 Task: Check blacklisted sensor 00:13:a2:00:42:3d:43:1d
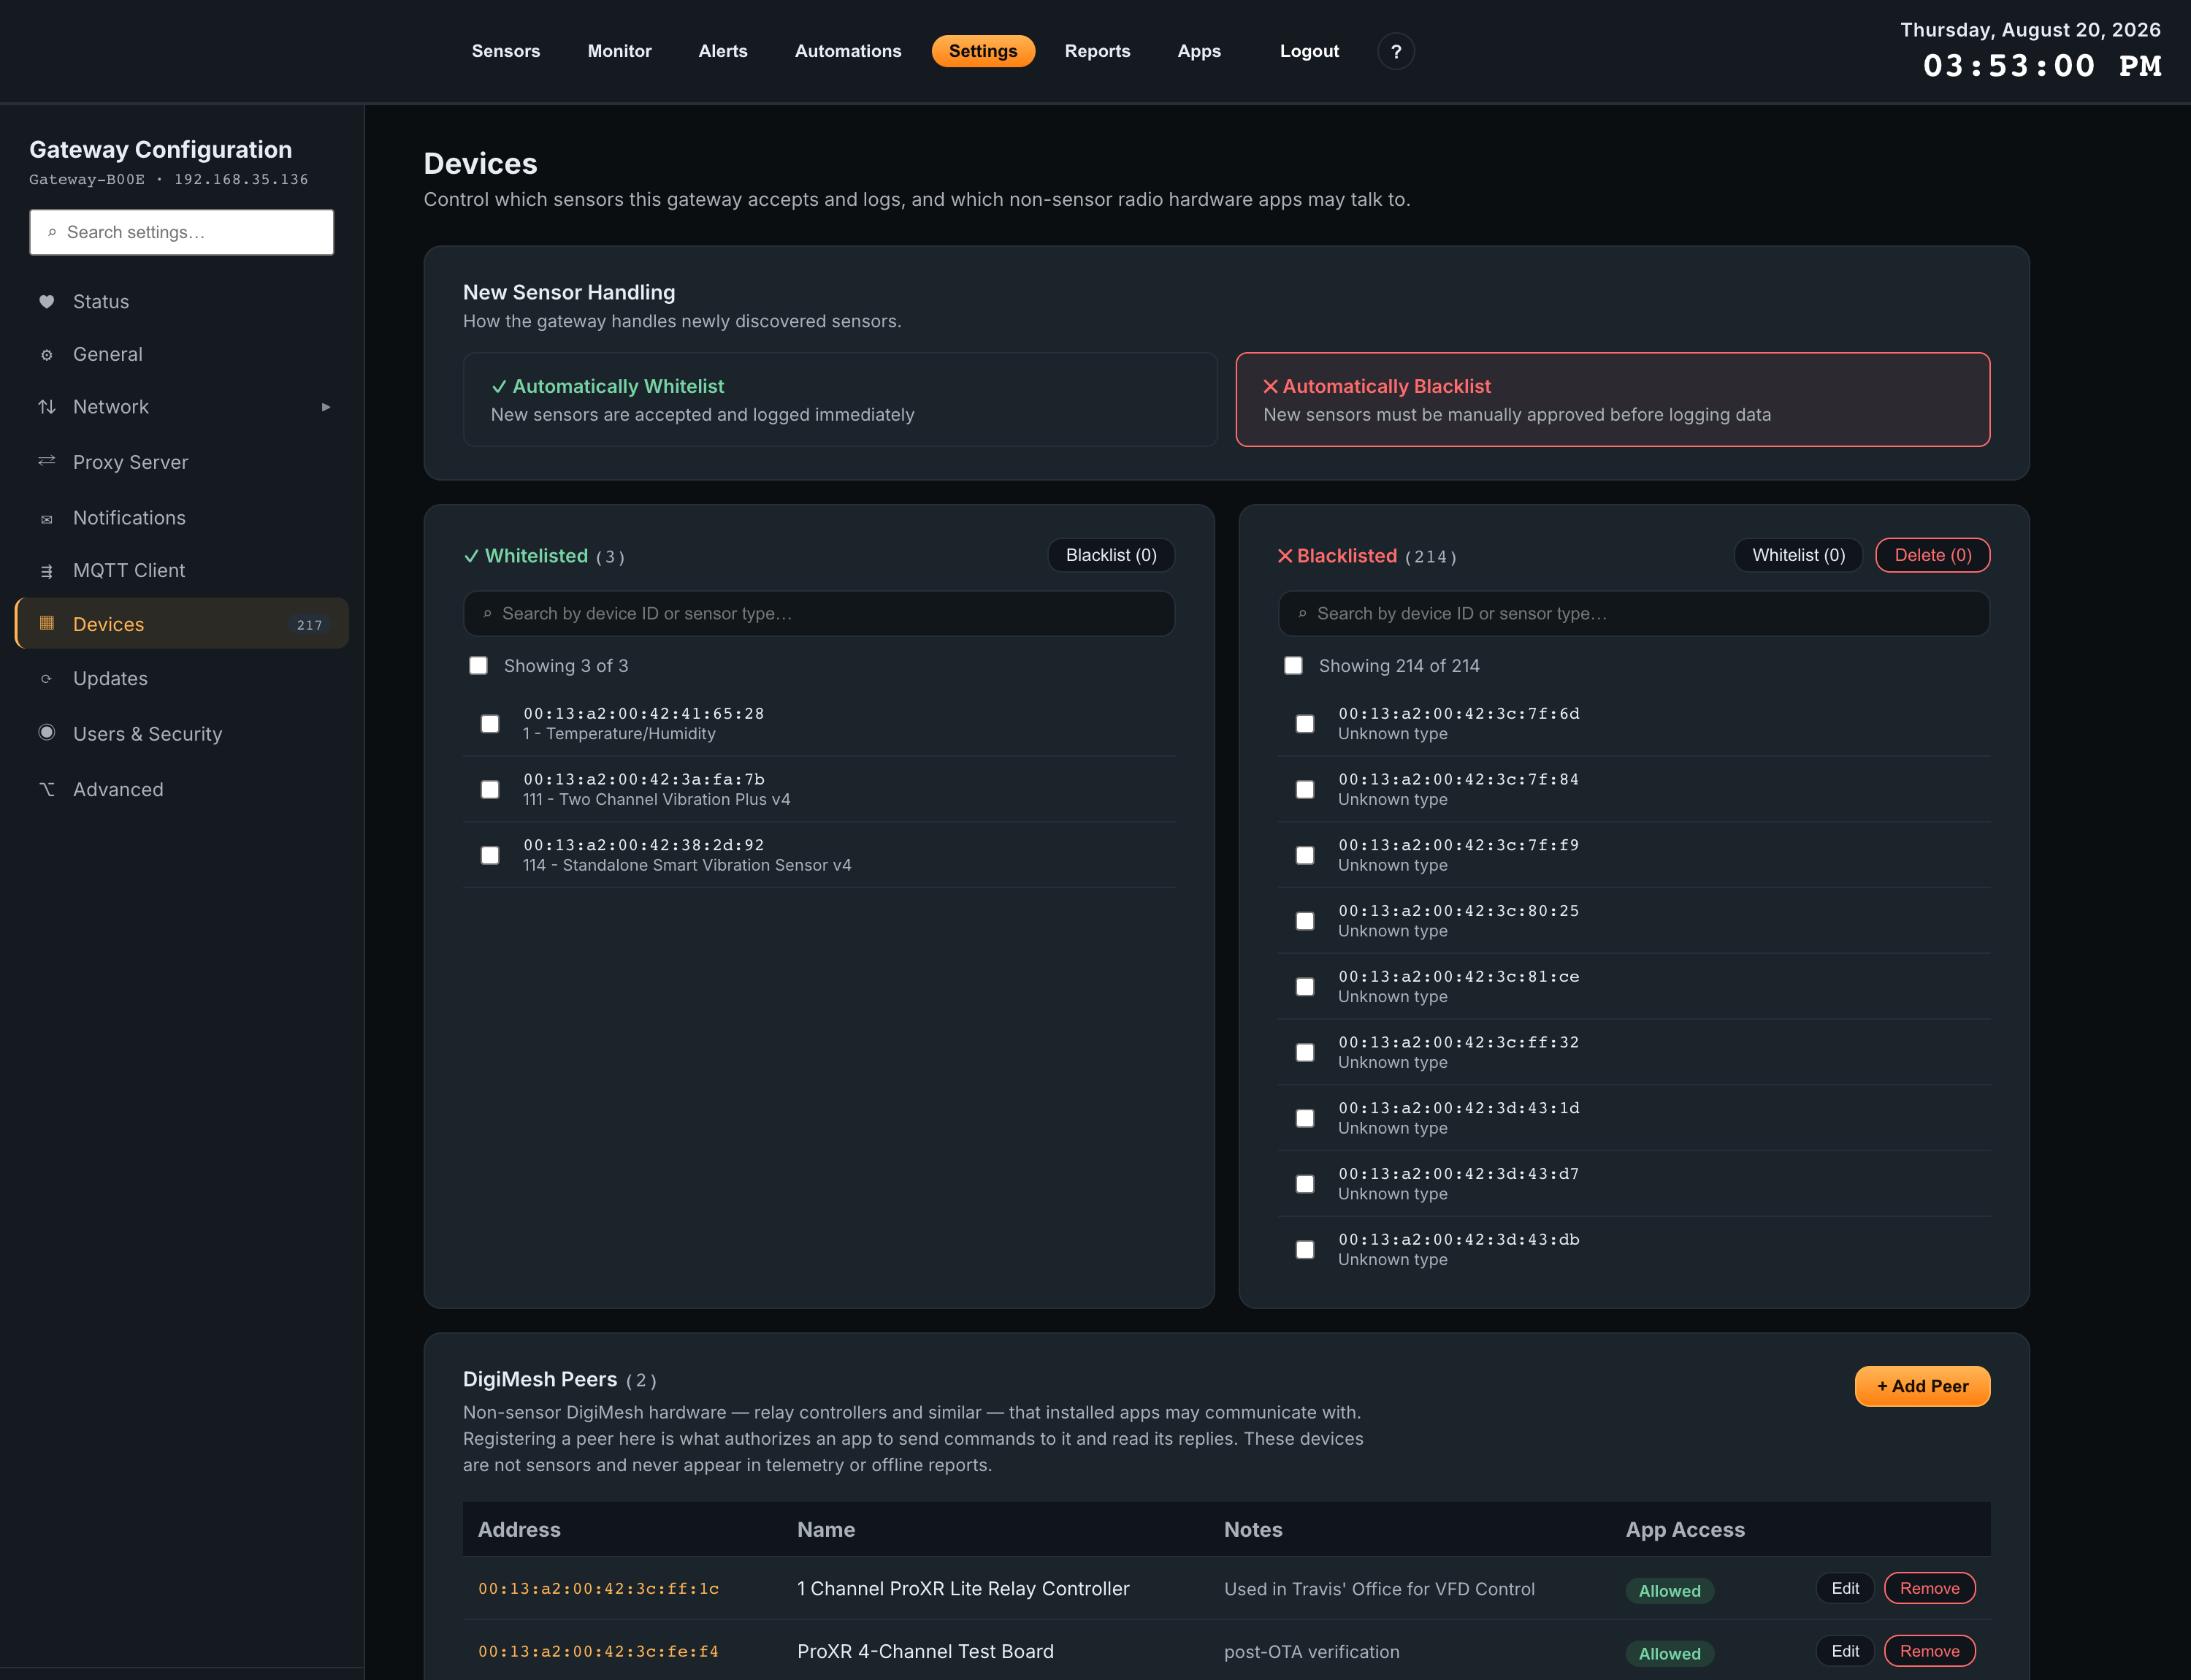click(1305, 1118)
